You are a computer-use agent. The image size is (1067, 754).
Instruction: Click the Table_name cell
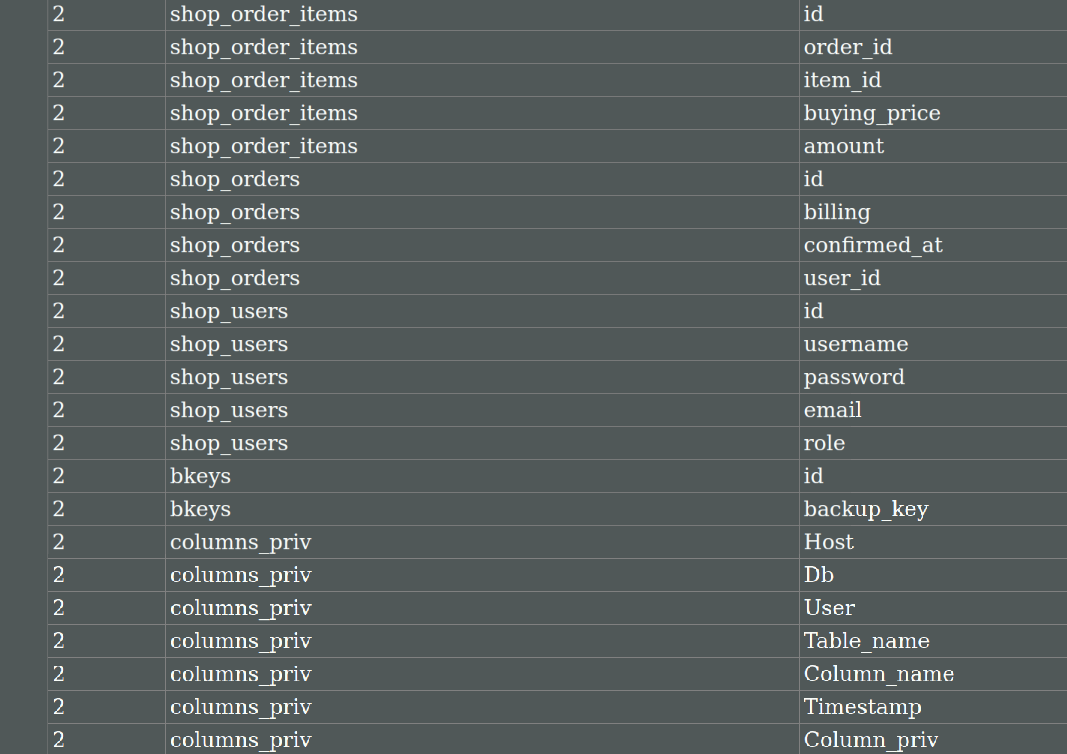(x=867, y=641)
